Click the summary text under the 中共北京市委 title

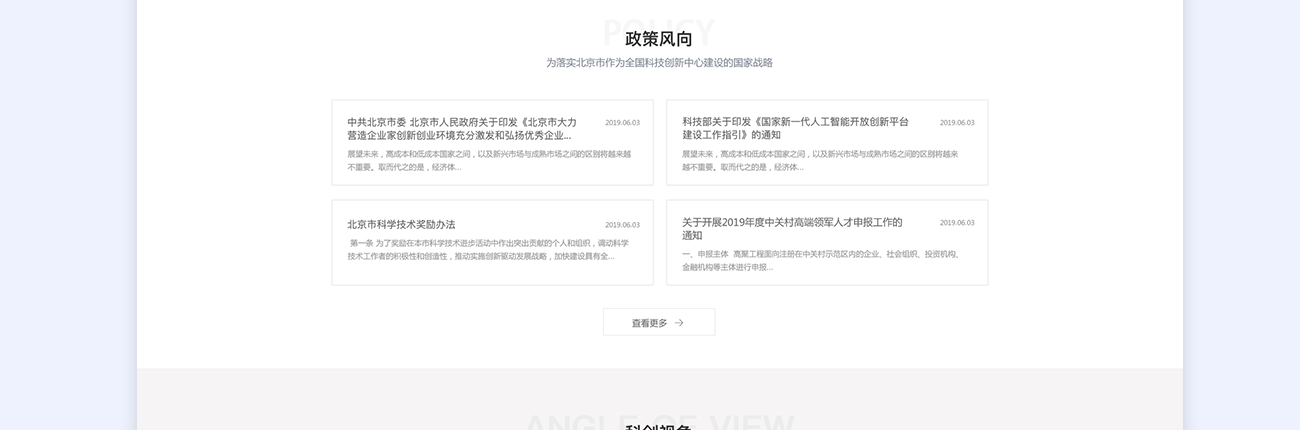(488, 160)
